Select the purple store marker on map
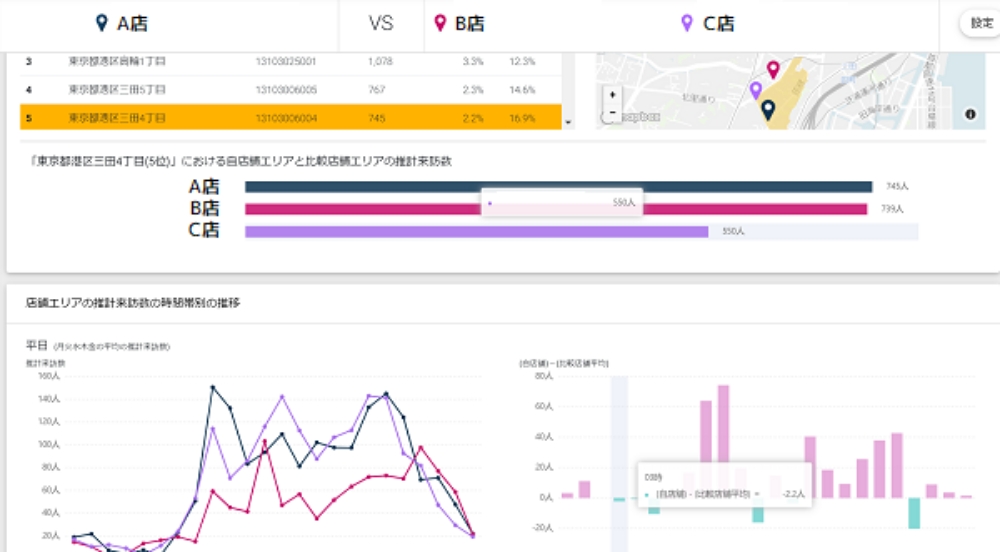This screenshot has width=1000, height=552. [756, 90]
